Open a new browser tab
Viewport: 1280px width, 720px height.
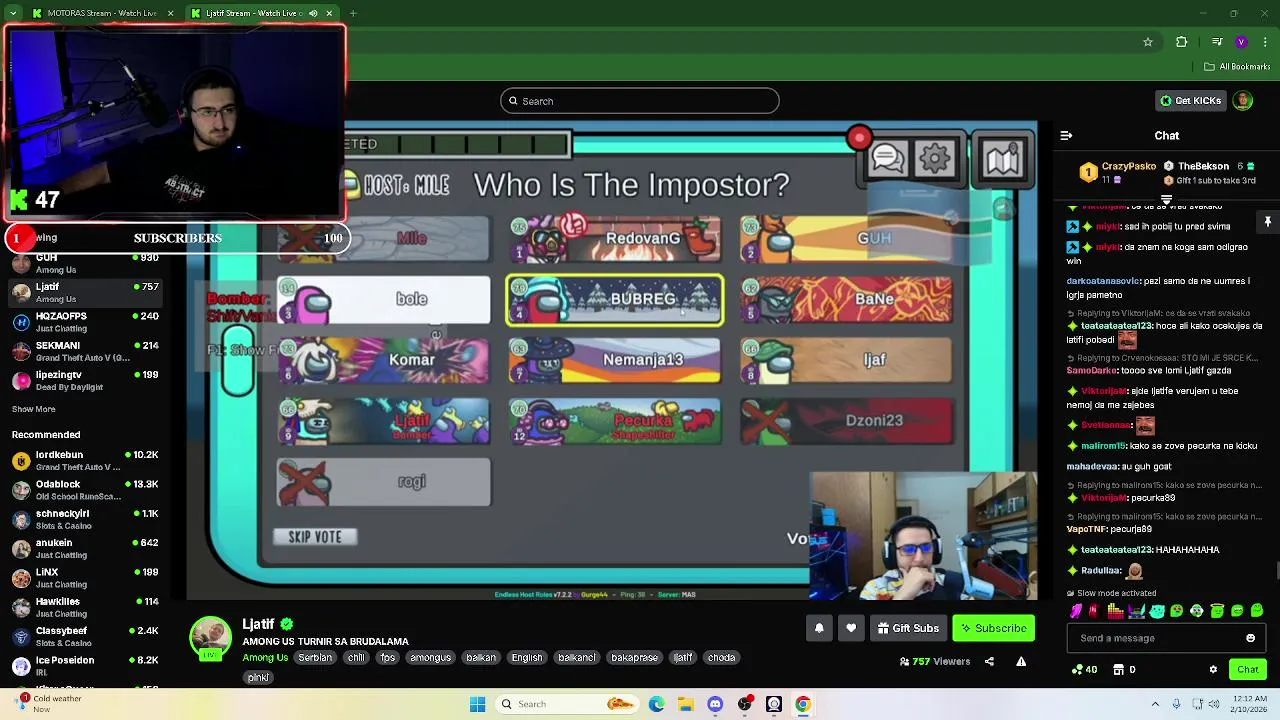click(x=353, y=13)
